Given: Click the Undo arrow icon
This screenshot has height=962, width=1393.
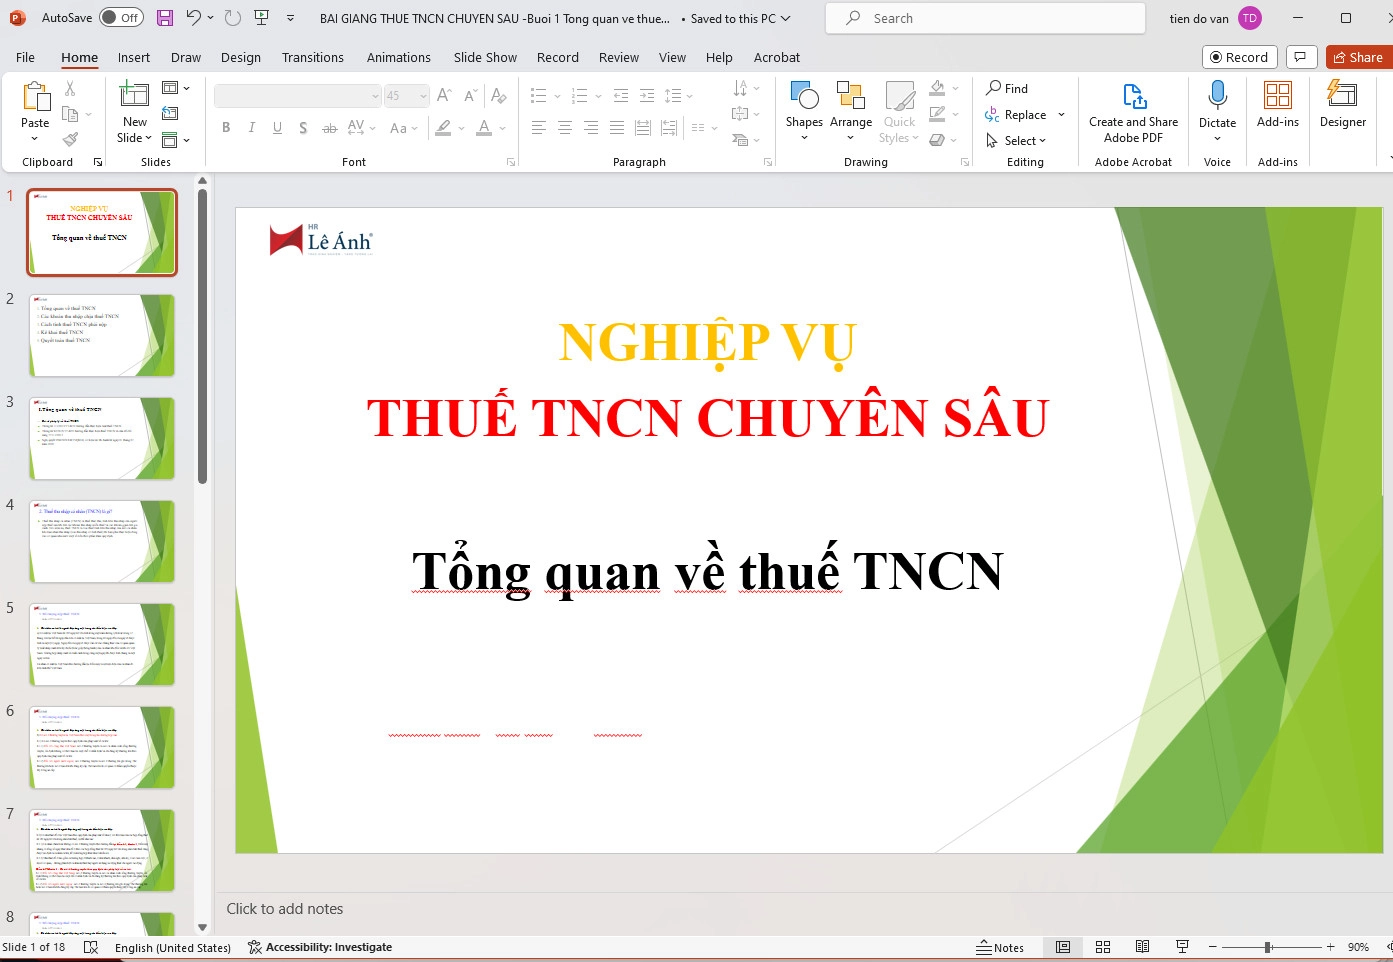Looking at the screenshot, I should 194,18.
